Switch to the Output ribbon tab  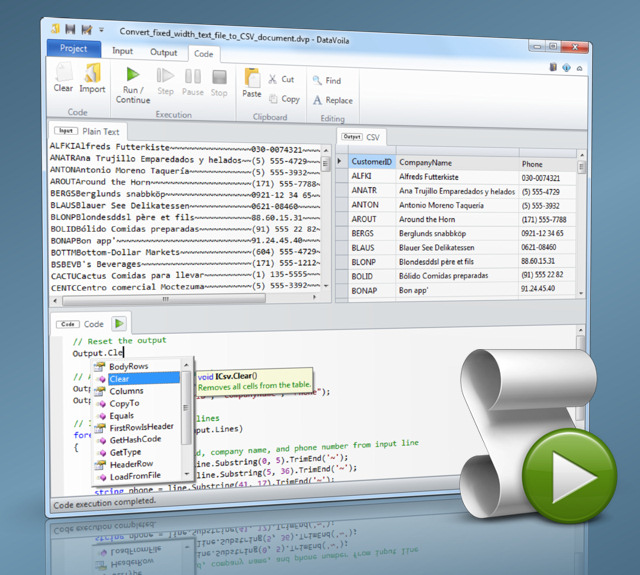tap(164, 52)
